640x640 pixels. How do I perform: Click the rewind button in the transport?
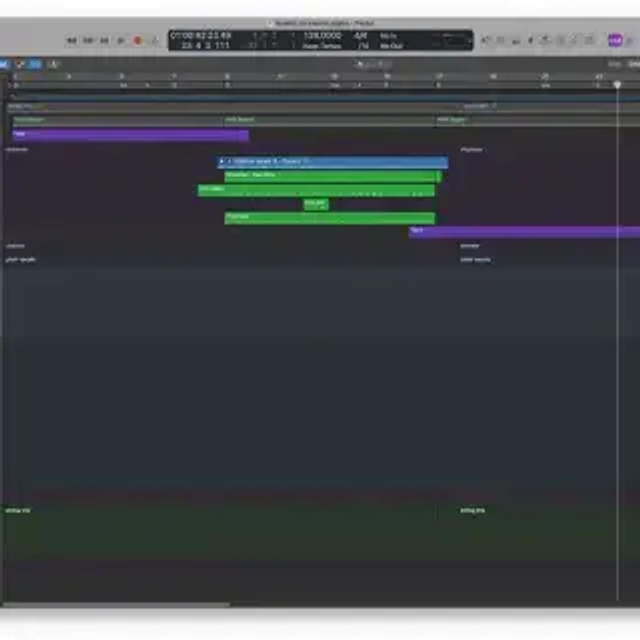click(x=72, y=40)
